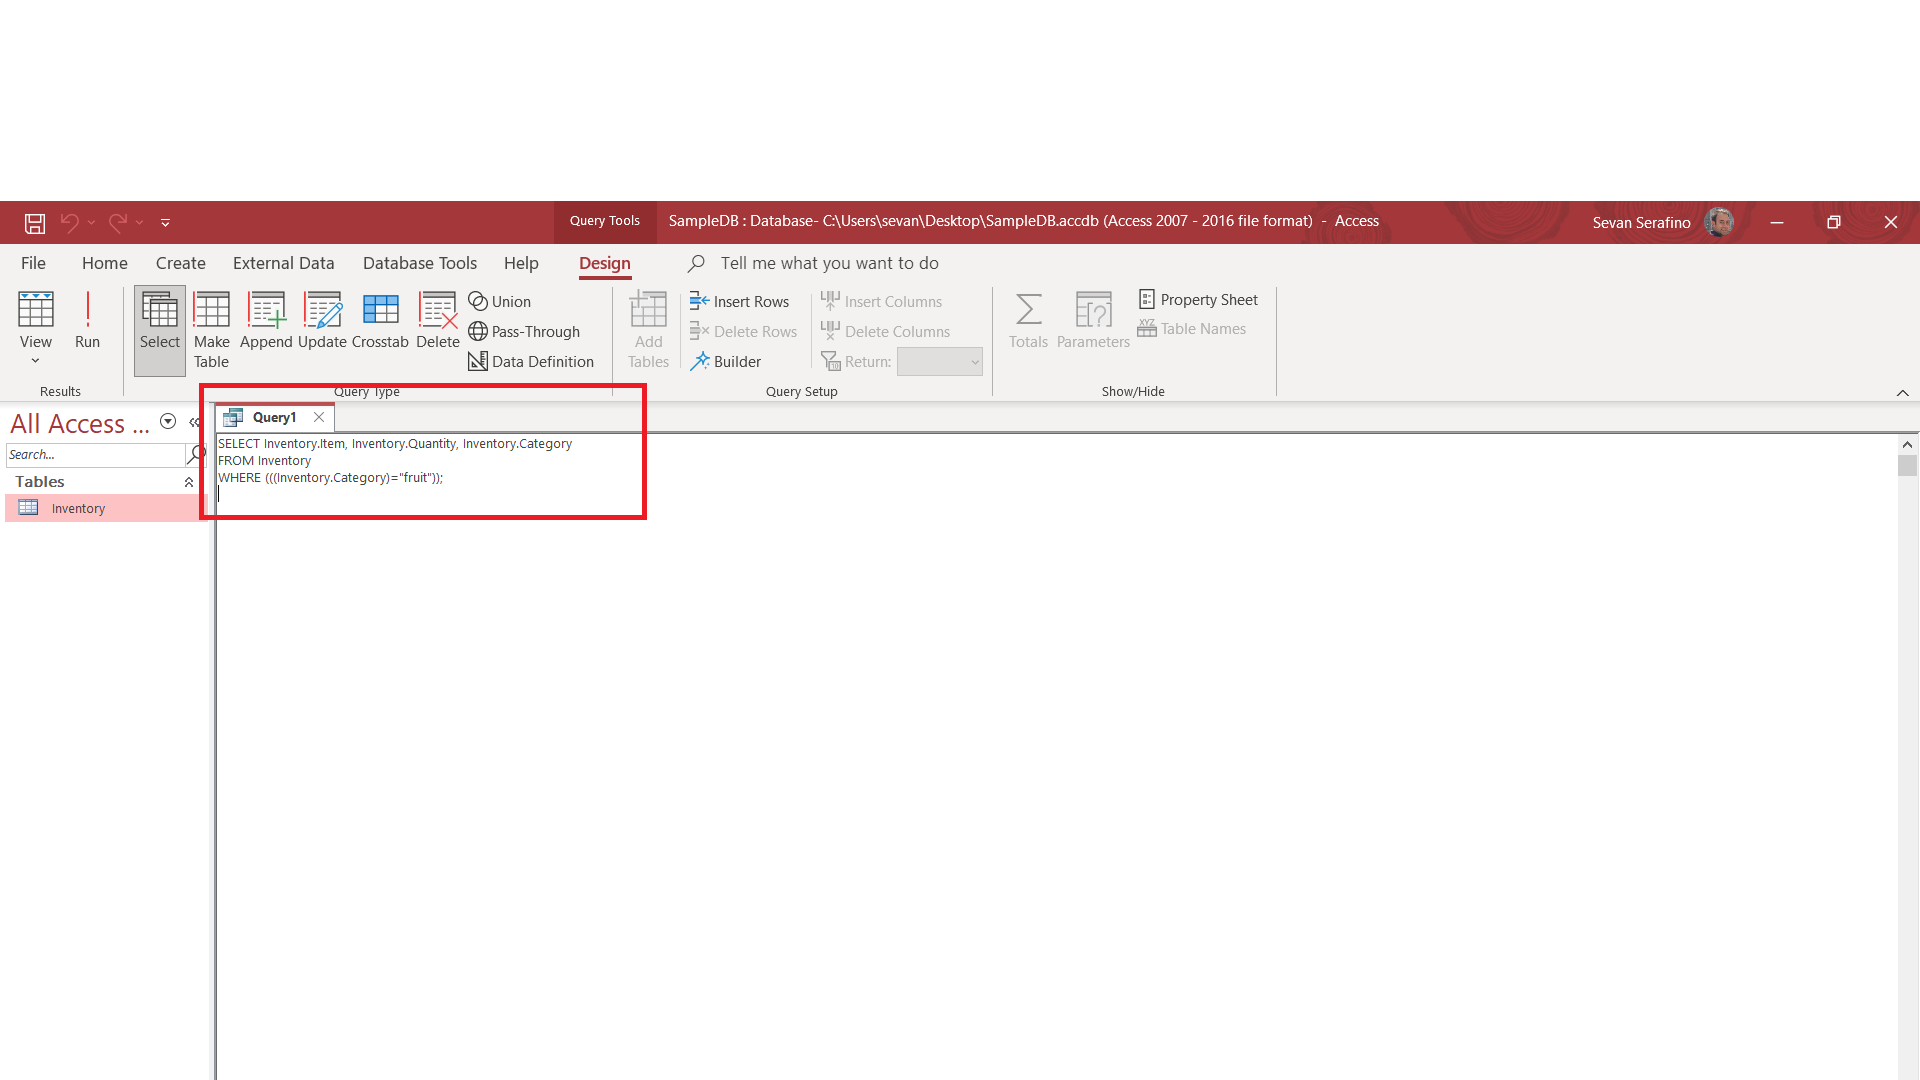Viewport: 1920px width, 1080px height.
Task: Click the View datasheet icon
Action: pyautogui.click(x=36, y=309)
